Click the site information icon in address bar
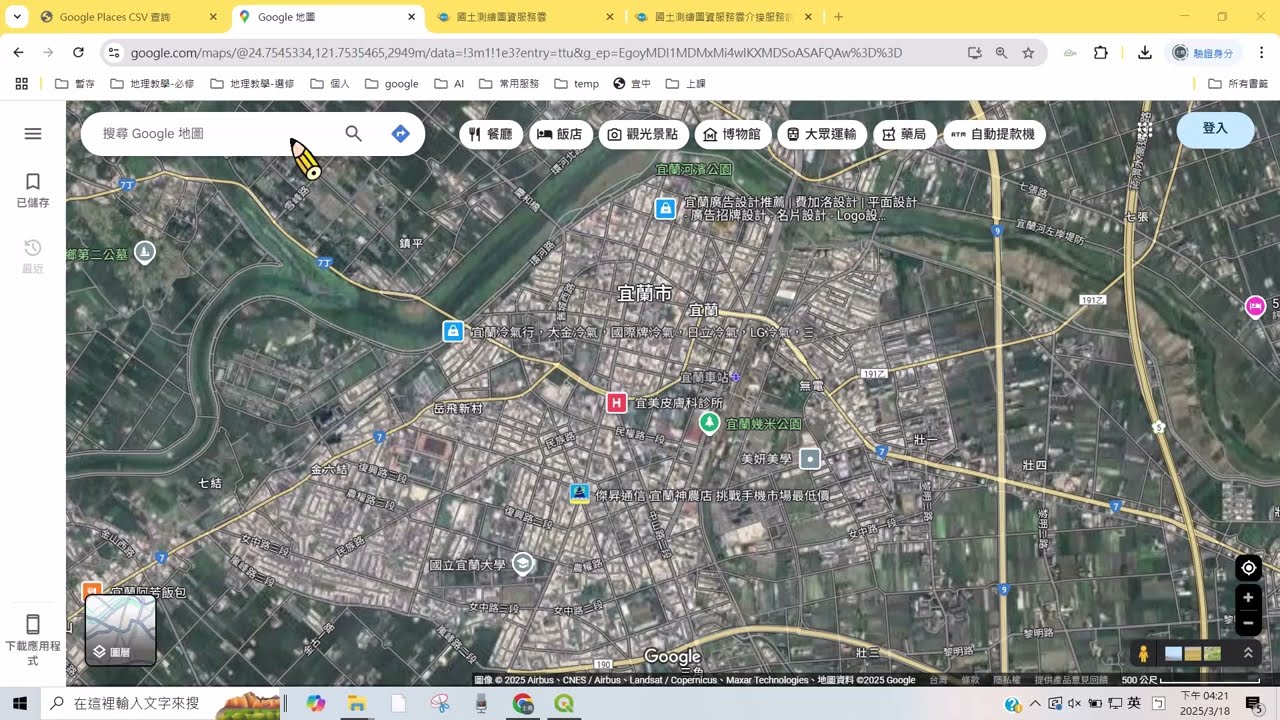The height and width of the screenshot is (720, 1280). pos(113,52)
